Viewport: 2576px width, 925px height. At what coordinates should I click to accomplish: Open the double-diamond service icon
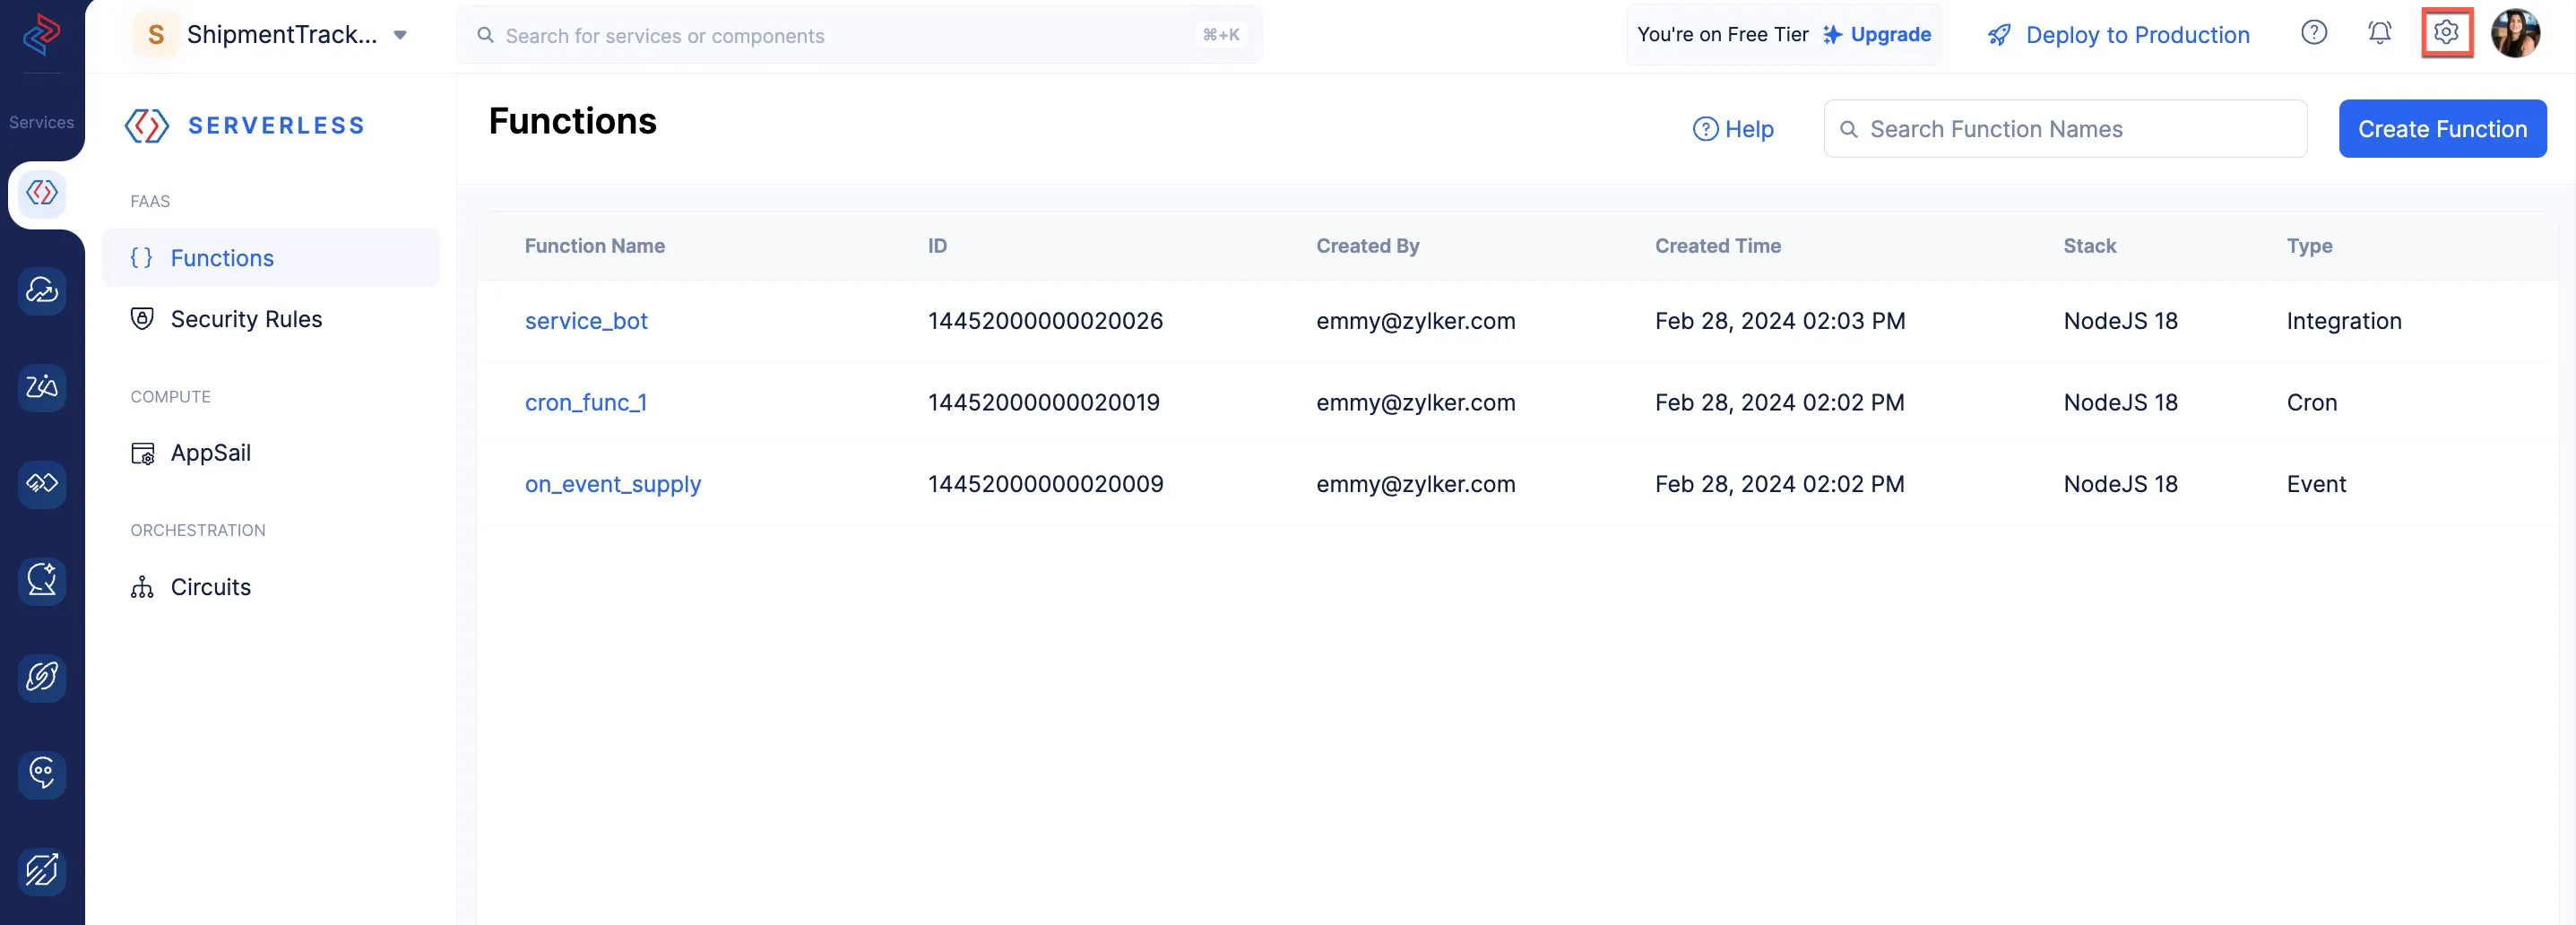click(x=42, y=483)
